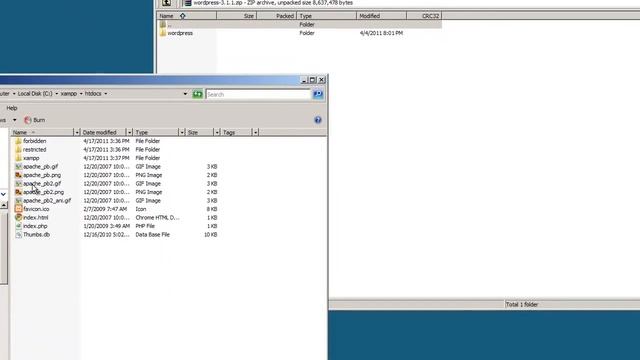The image size is (640, 360).
Task: Sort archive list by CRC32 column
Action: point(424,16)
